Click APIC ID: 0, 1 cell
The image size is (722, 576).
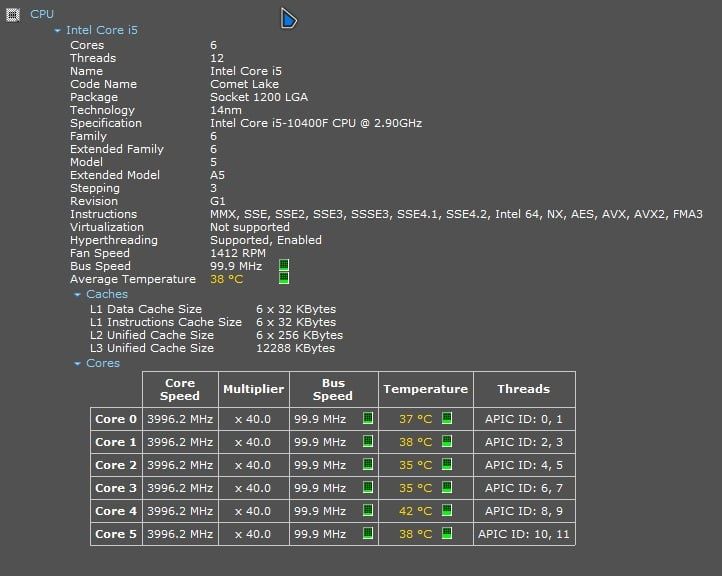pos(524,419)
